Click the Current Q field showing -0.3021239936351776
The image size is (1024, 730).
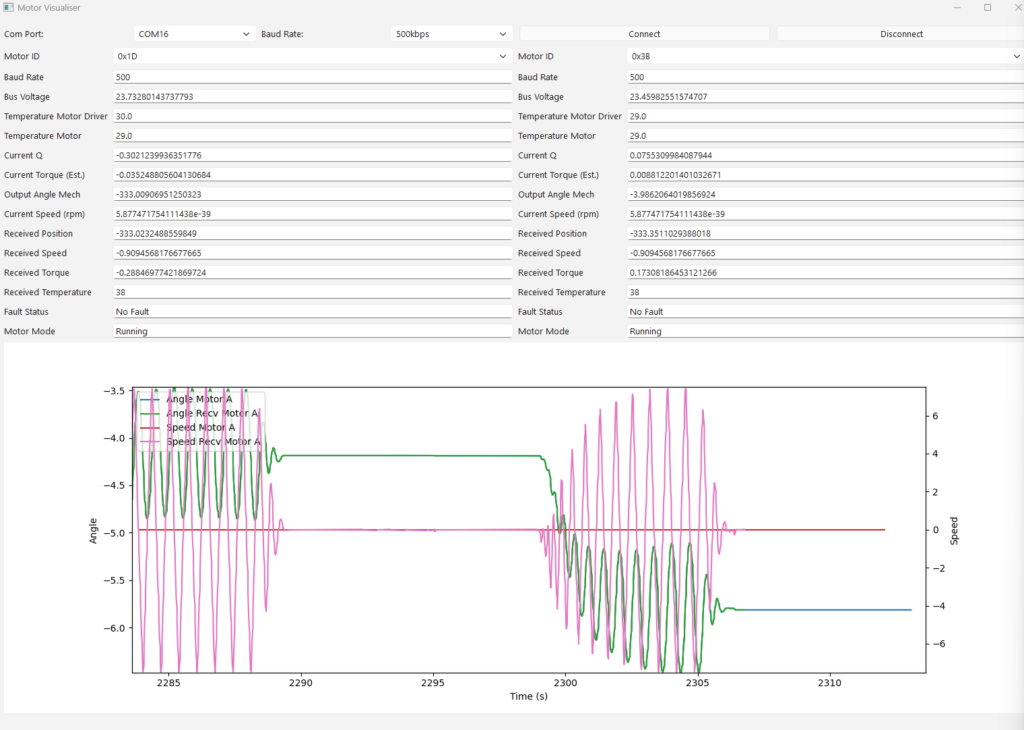point(312,155)
